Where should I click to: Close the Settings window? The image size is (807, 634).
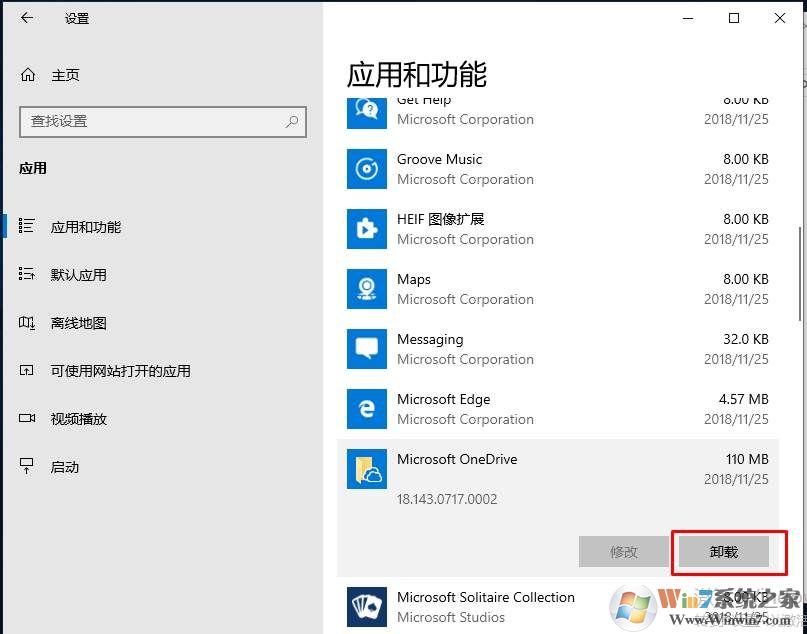[x=780, y=19]
